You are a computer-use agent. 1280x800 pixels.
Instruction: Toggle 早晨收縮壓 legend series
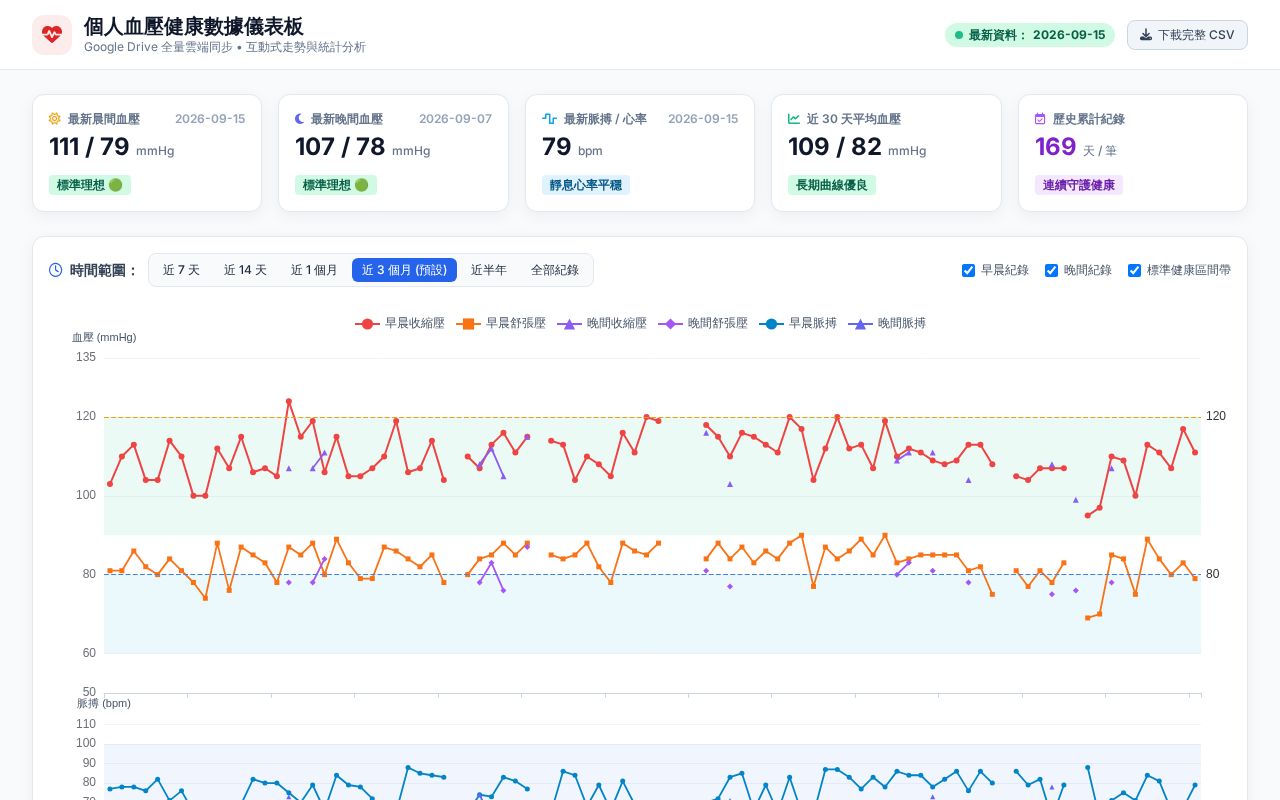[x=400, y=324]
